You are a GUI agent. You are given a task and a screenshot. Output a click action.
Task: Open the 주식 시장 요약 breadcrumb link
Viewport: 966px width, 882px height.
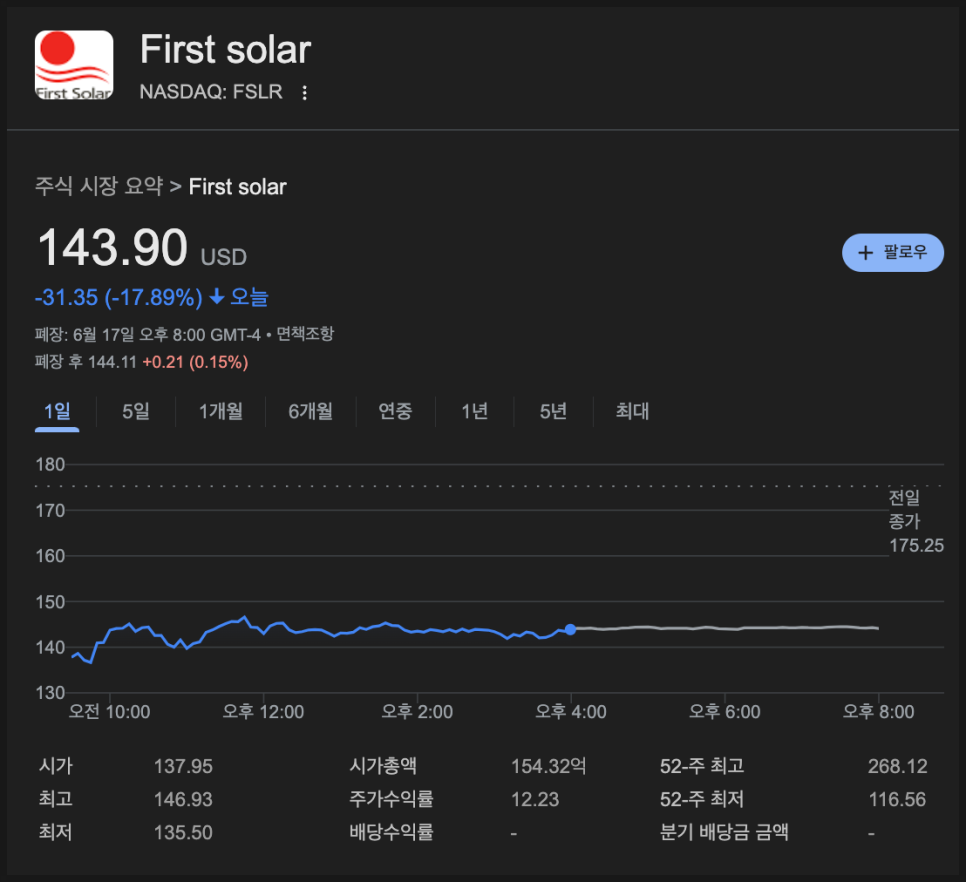click(x=99, y=186)
